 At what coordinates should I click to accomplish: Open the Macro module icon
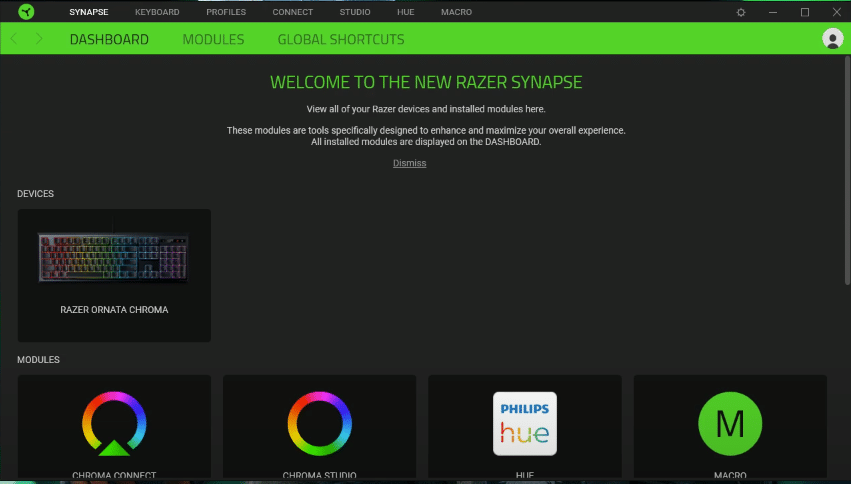click(730, 424)
